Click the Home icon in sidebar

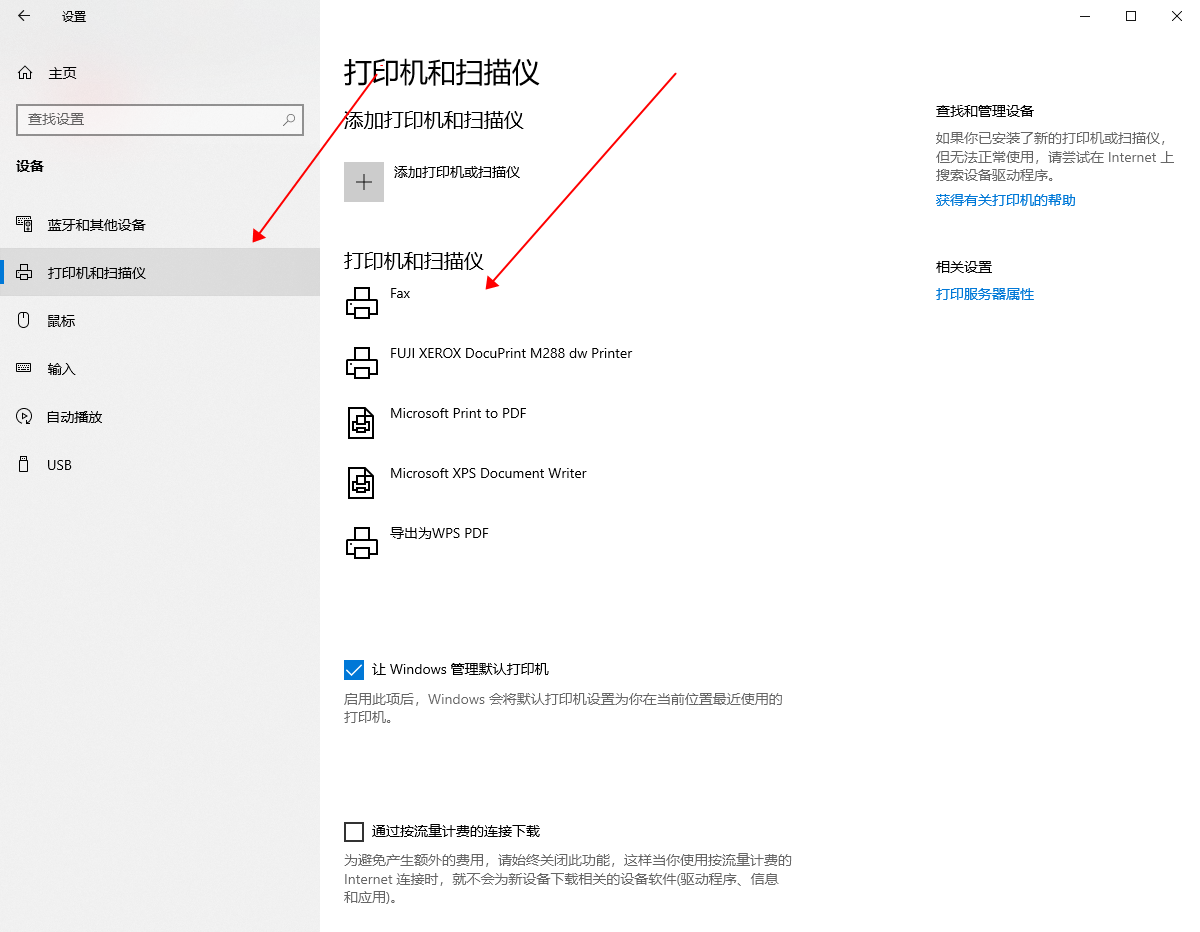tap(25, 73)
